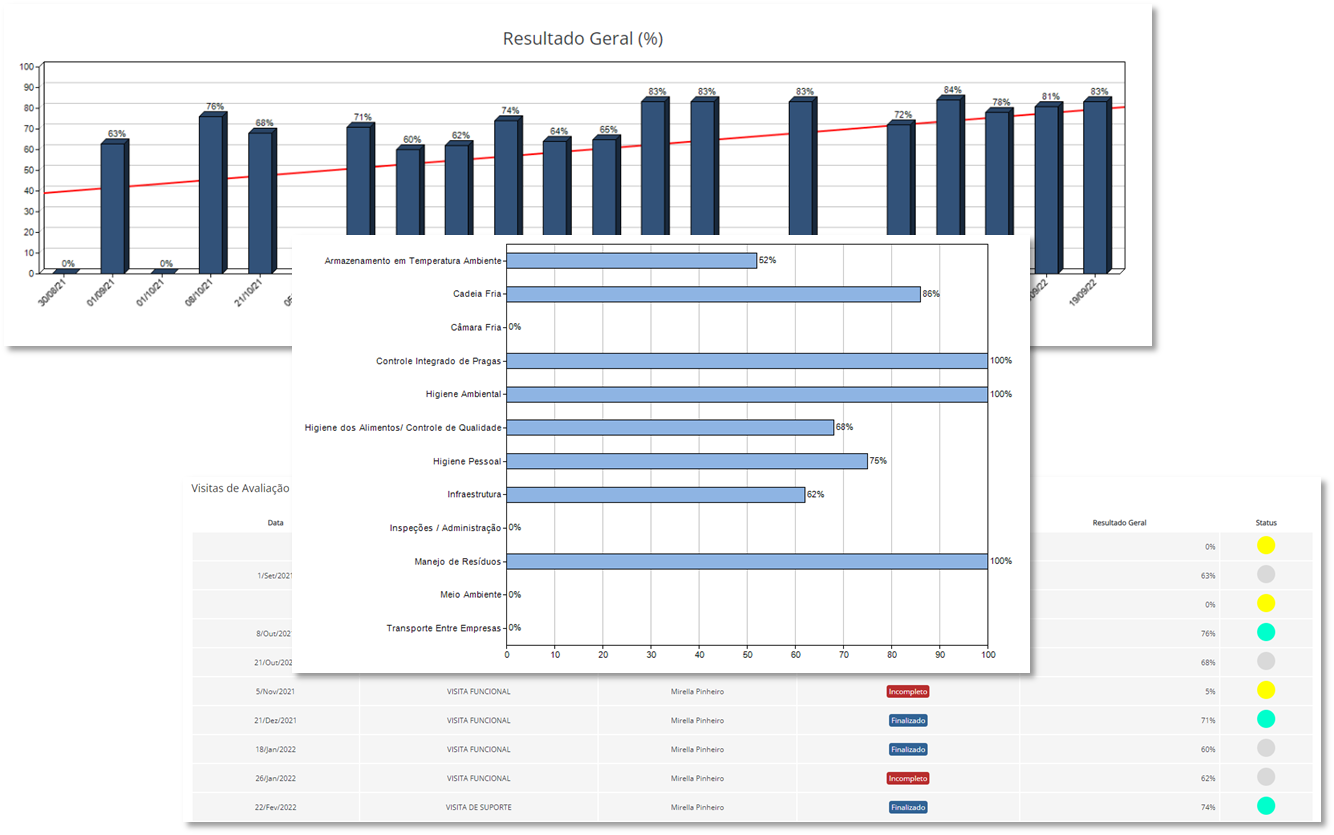
Task: Click Mirella Pinheiro in the 22/Fev/2022 row
Action: (x=697, y=807)
